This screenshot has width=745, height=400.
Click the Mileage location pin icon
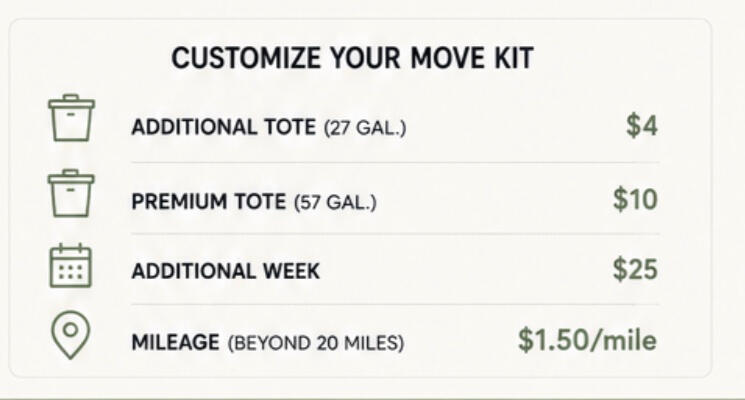point(70,335)
